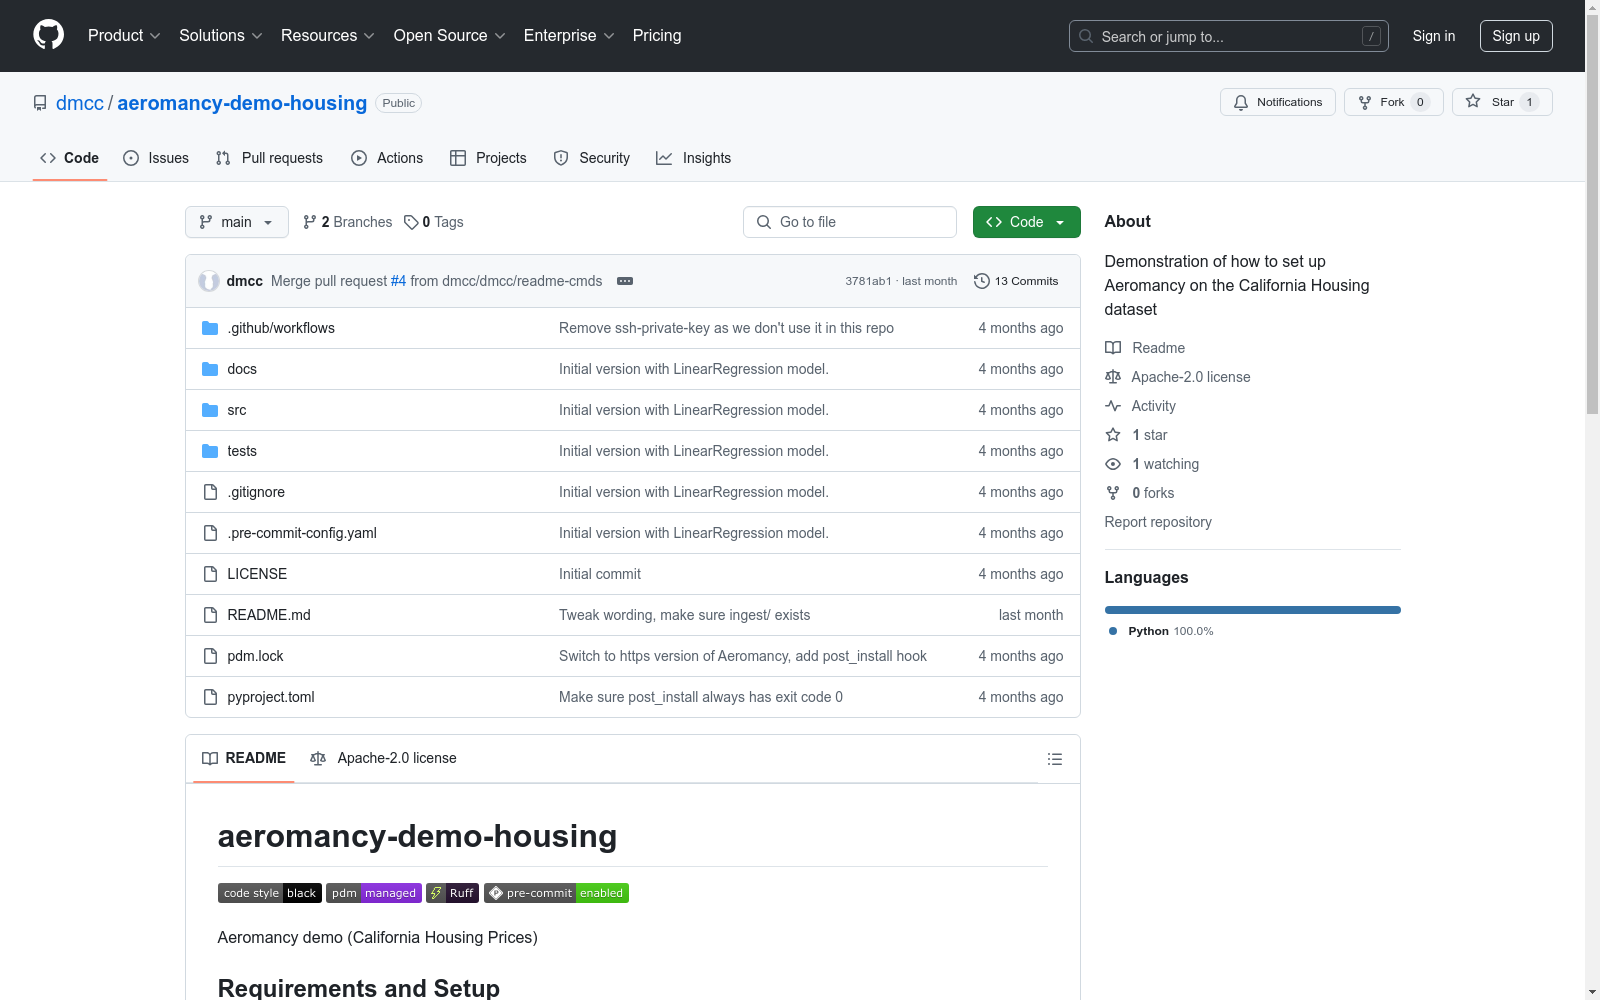Click the Ruff badge

click(453, 893)
